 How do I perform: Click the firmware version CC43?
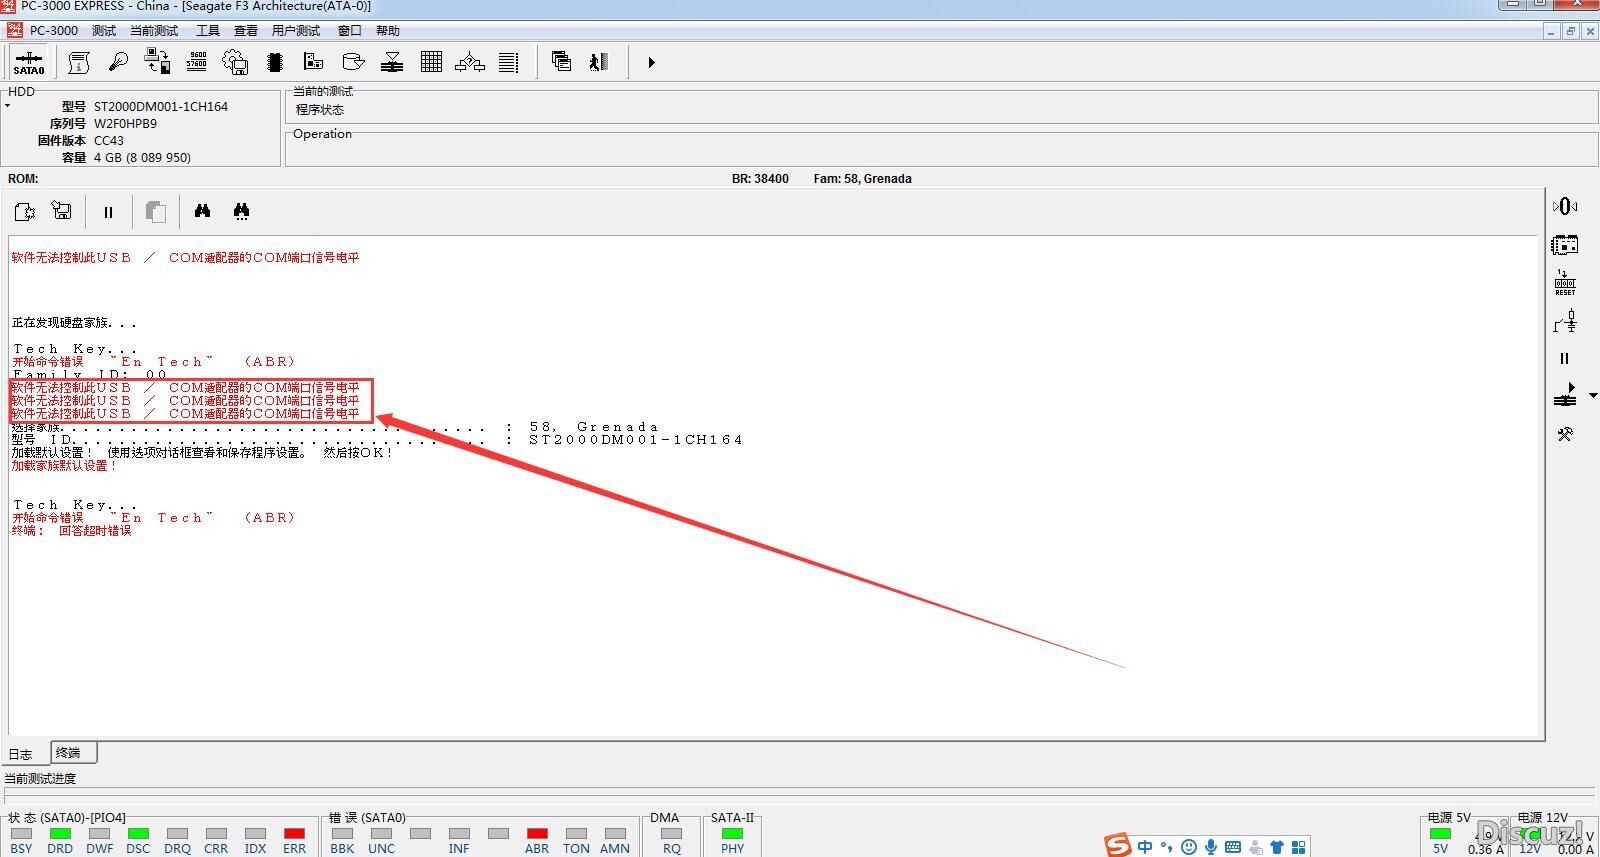pyautogui.click(x=109, y=141)
